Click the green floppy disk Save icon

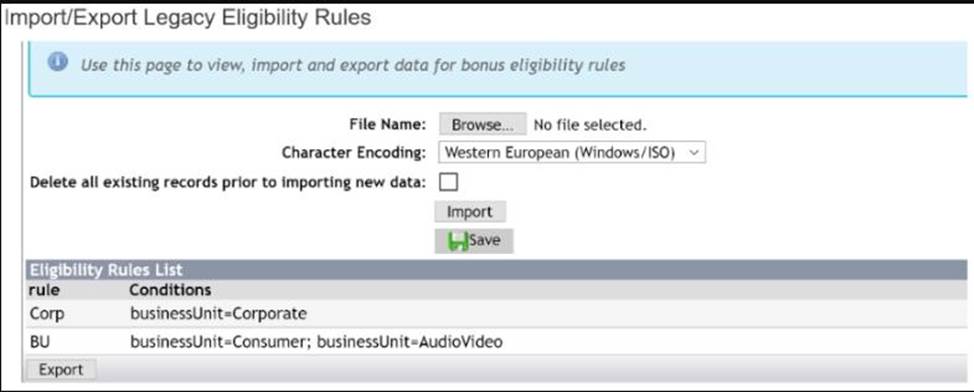[x=458, y=241]
